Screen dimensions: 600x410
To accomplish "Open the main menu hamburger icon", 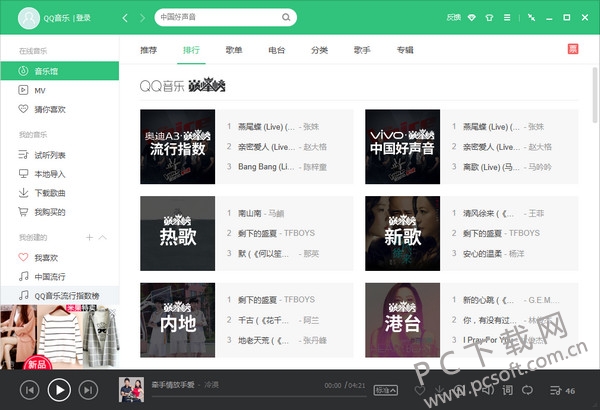I will pyautogui.click(x=507, y=18).
